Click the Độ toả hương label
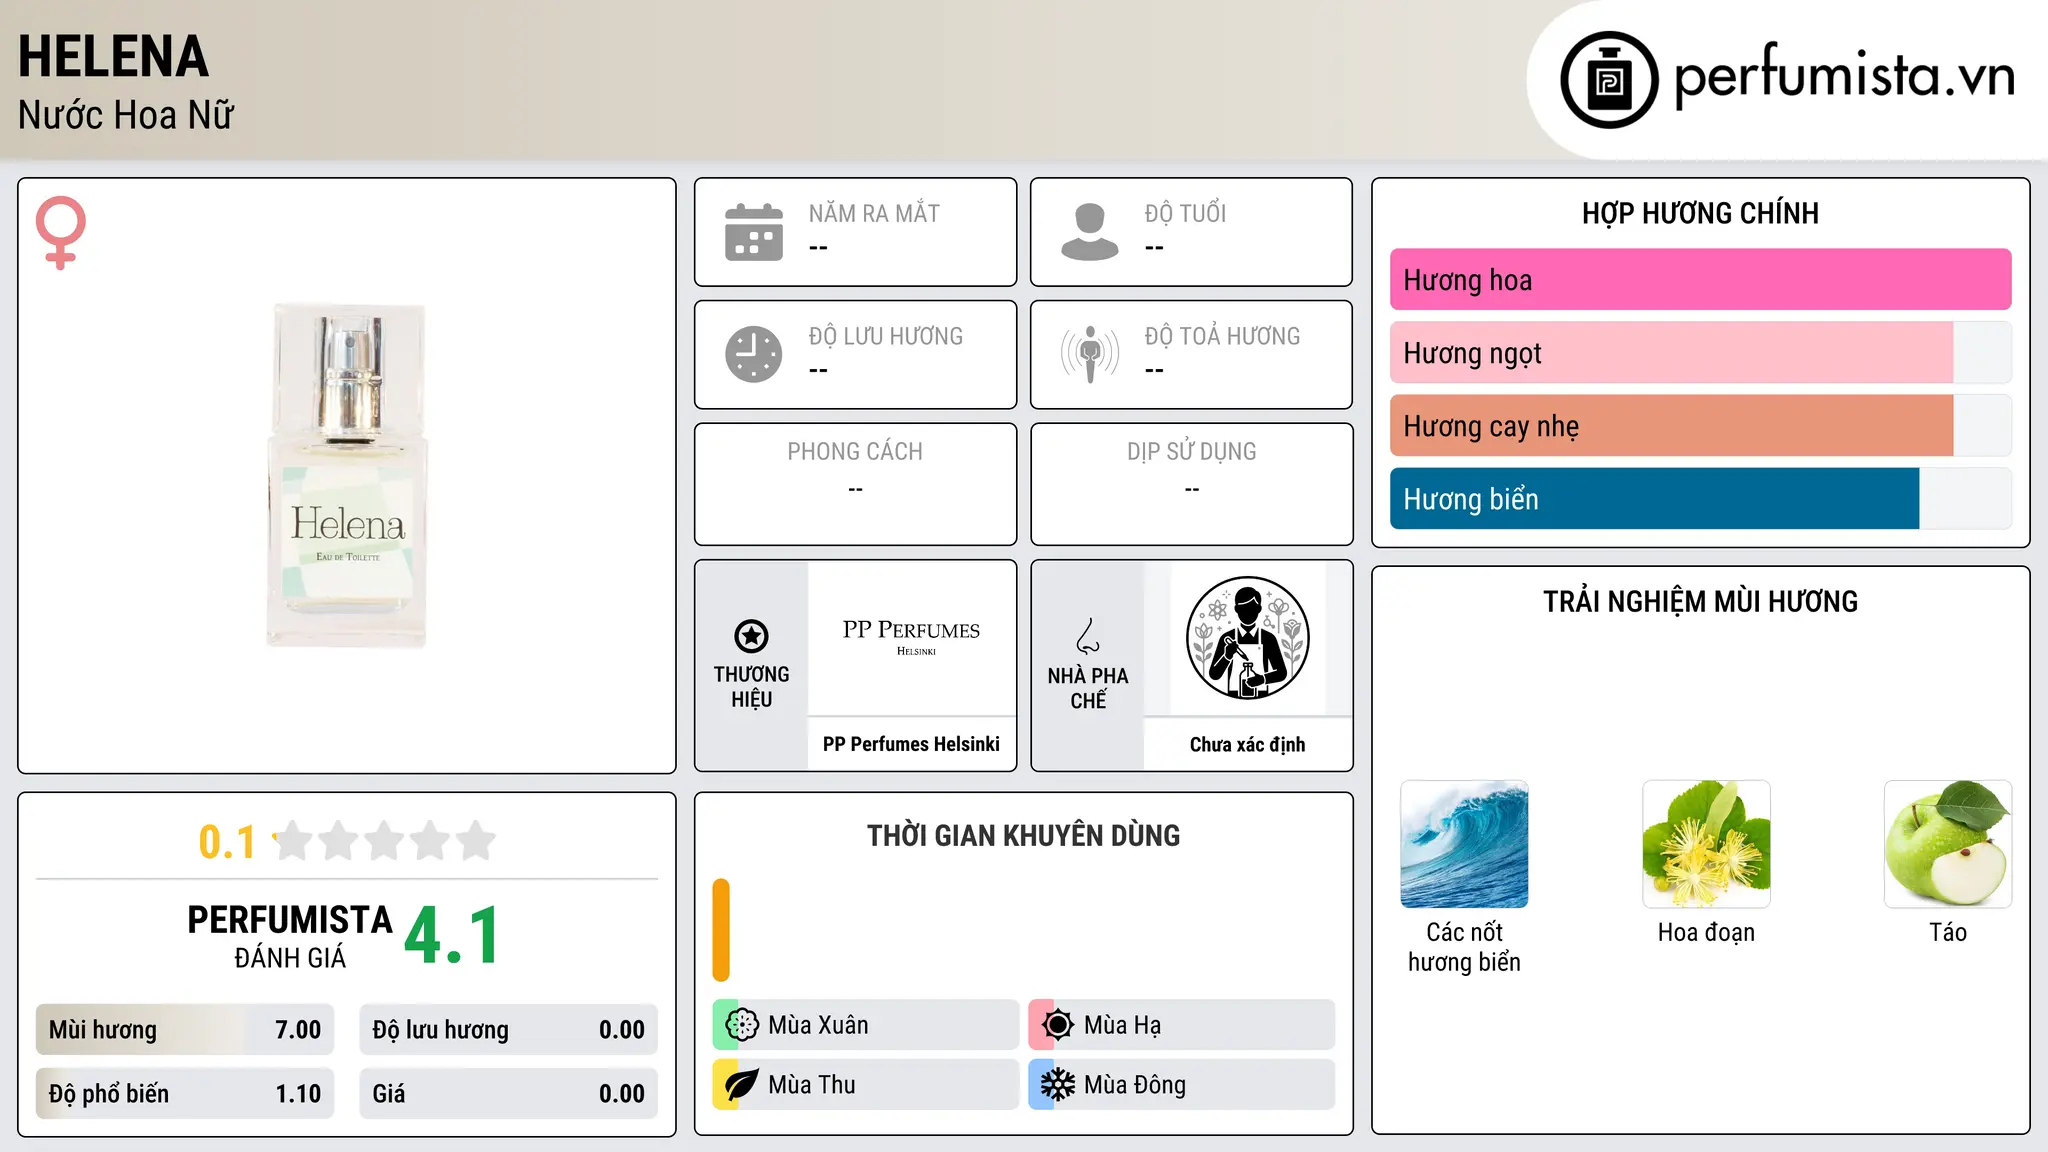The height and width of the screenshot is (1152, 2048). click(x=1222, y=336)
